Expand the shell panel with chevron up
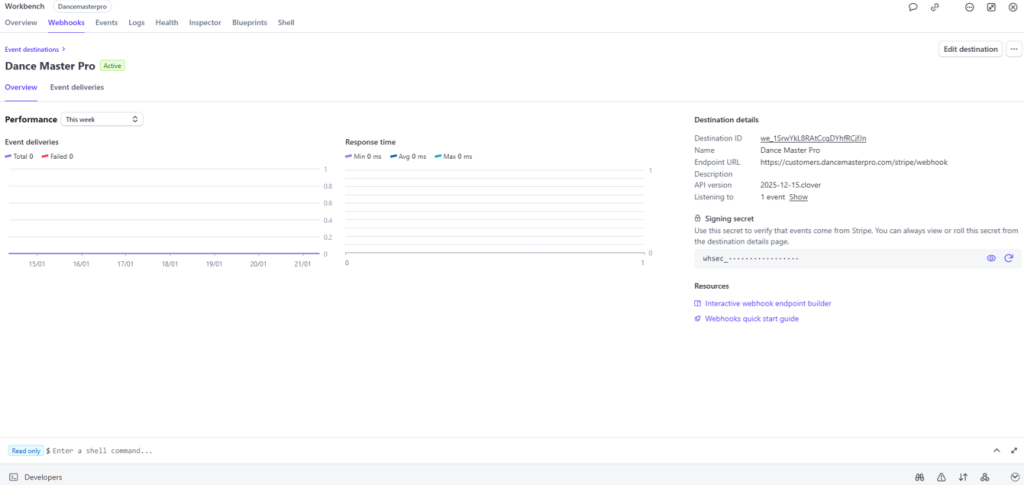This screenshot has width=1024, height=485. coord(996,451)
